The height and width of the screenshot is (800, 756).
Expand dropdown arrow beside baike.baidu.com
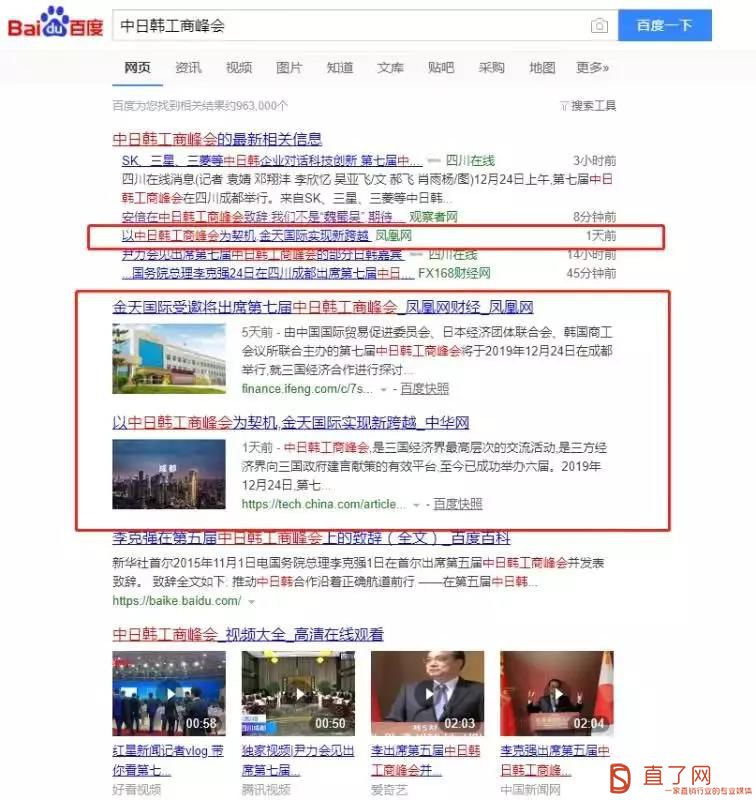251,602
